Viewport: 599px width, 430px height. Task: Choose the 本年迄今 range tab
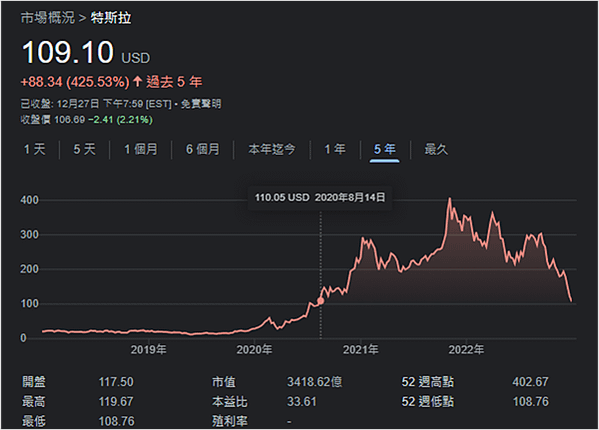tap(272, 149)
